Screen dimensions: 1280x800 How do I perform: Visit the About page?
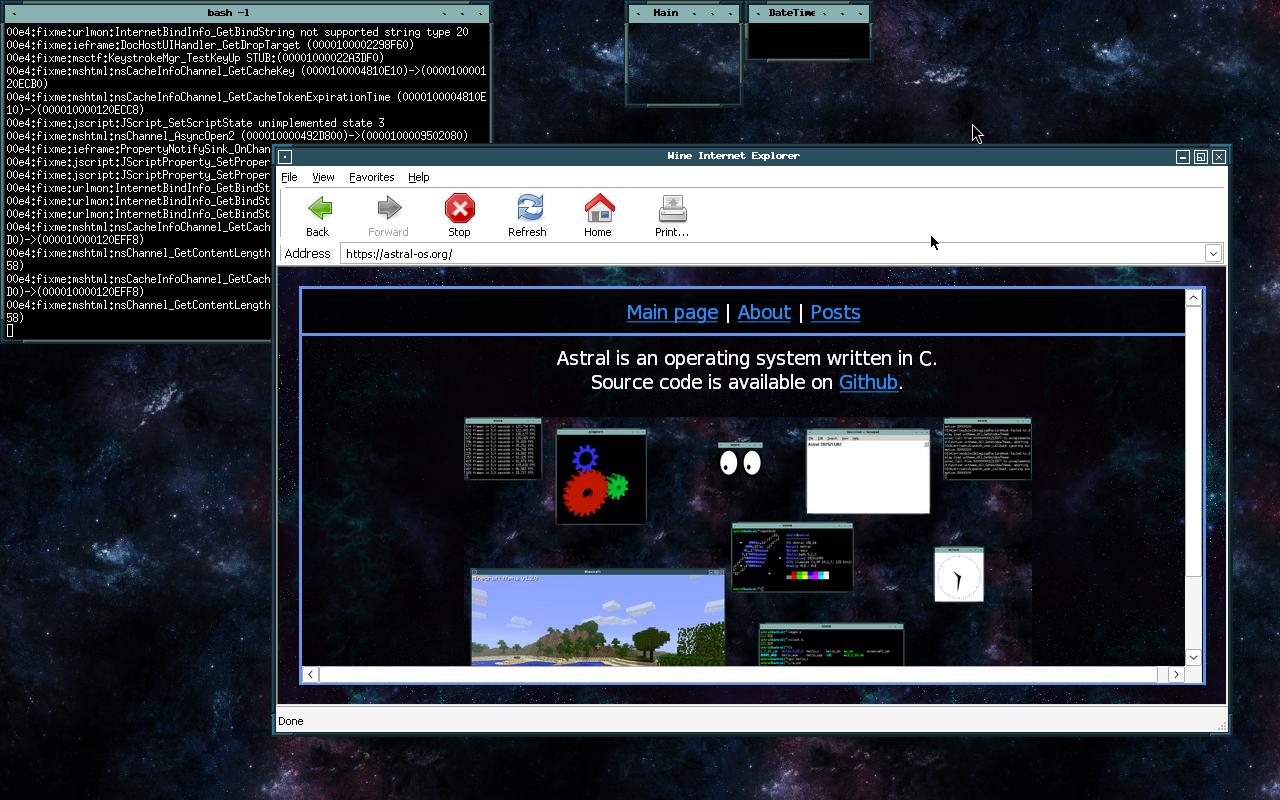point(764,312)
